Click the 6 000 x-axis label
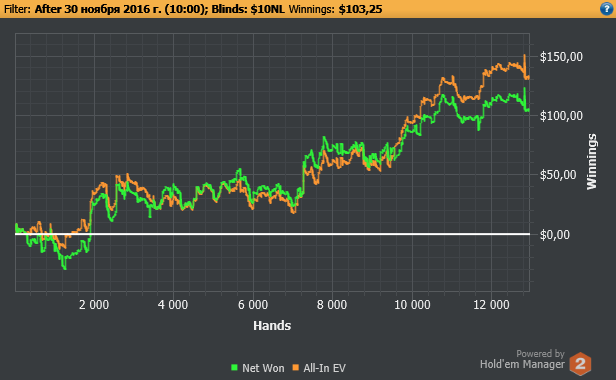Image resolution: width=616 pixels, height=380 pixels. pos(253,305)
